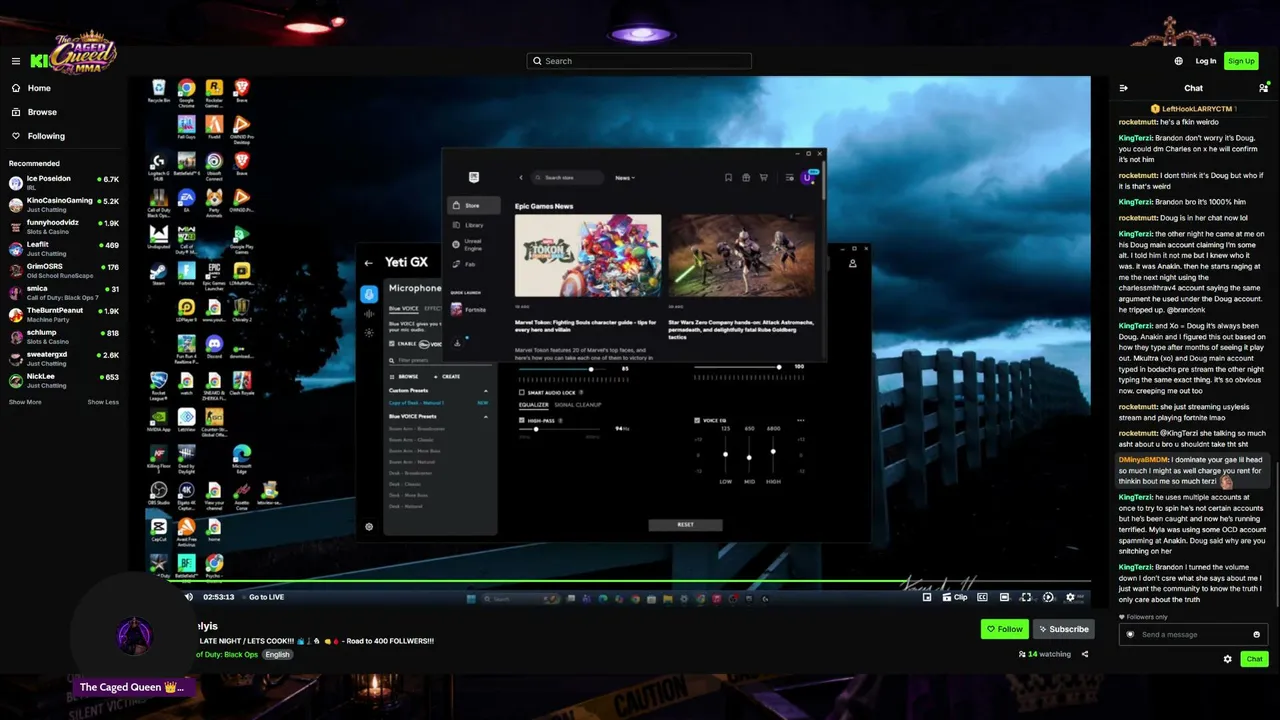Switch to the Equalizer tab in Yeti GX
The image size is (1280, 720).
point(533,405)
